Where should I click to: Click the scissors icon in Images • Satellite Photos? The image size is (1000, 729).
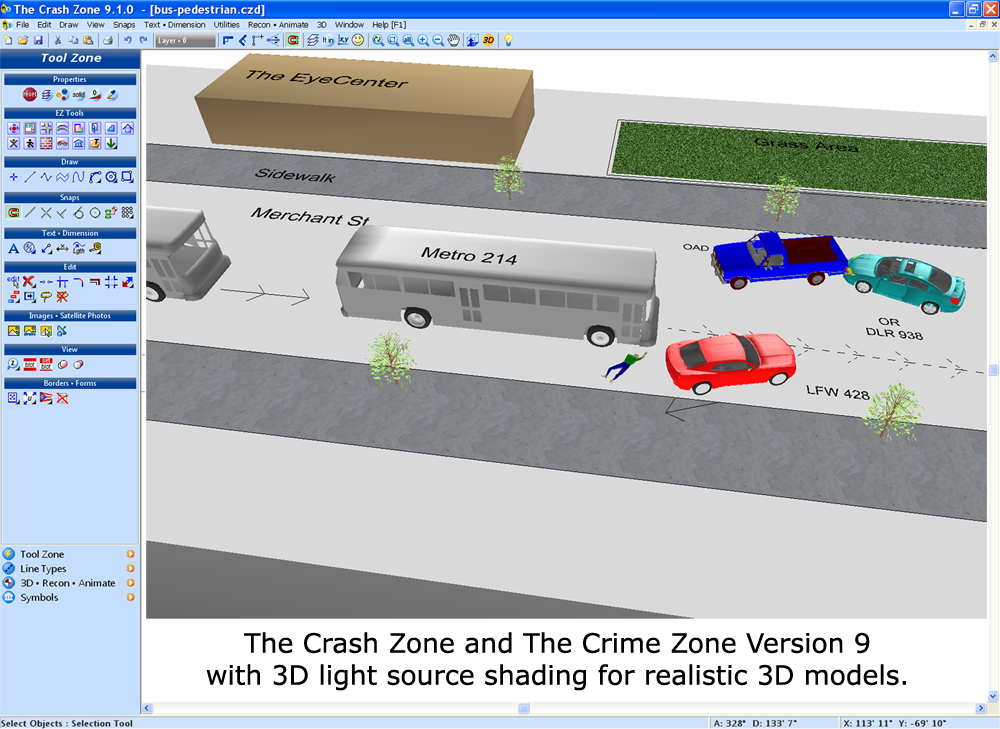pyautogui.click(x=62, y=331)
